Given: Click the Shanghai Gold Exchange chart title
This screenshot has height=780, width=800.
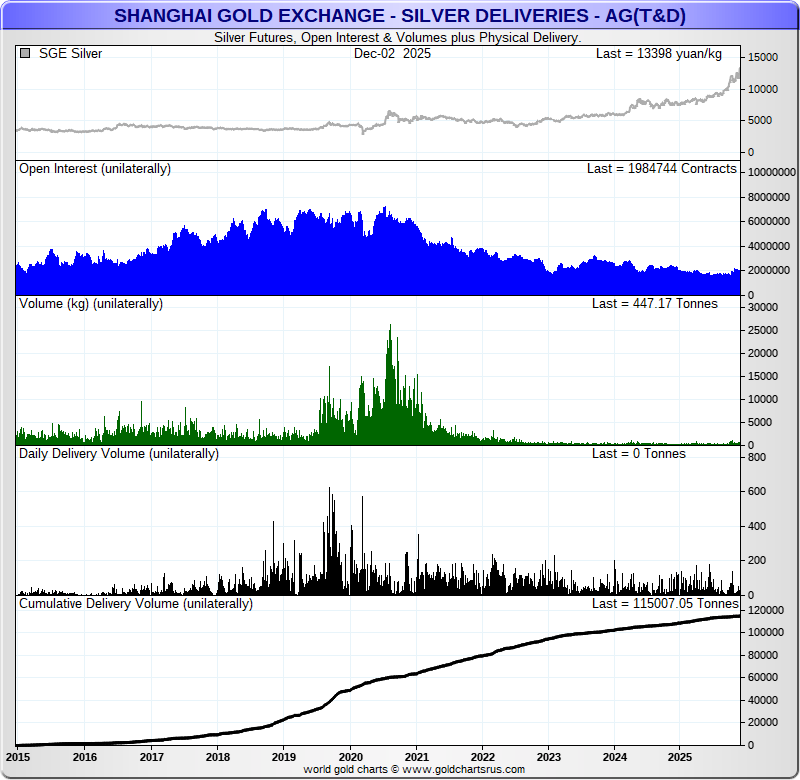Looking at the screenshot, I should click(400, 16).
